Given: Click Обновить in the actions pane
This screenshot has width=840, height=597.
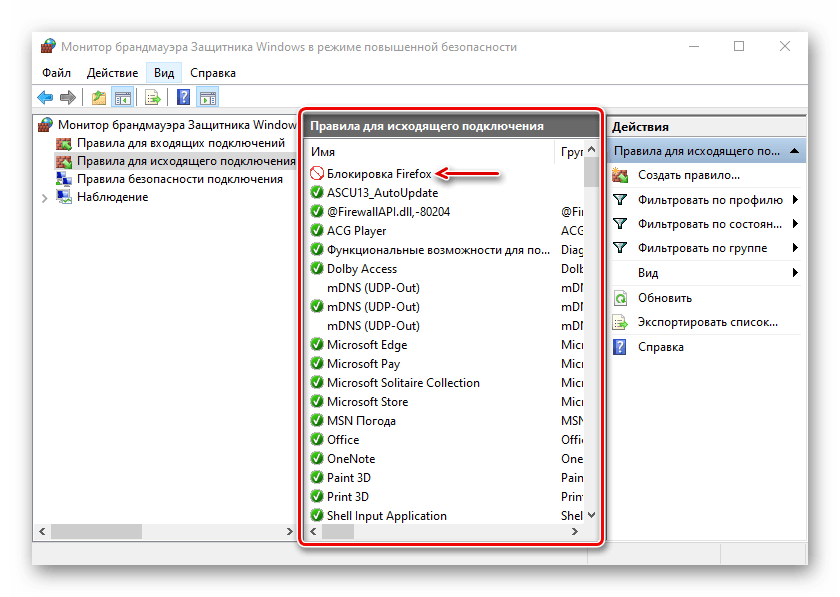Looking at the screenshot, I should click(664, 298).
